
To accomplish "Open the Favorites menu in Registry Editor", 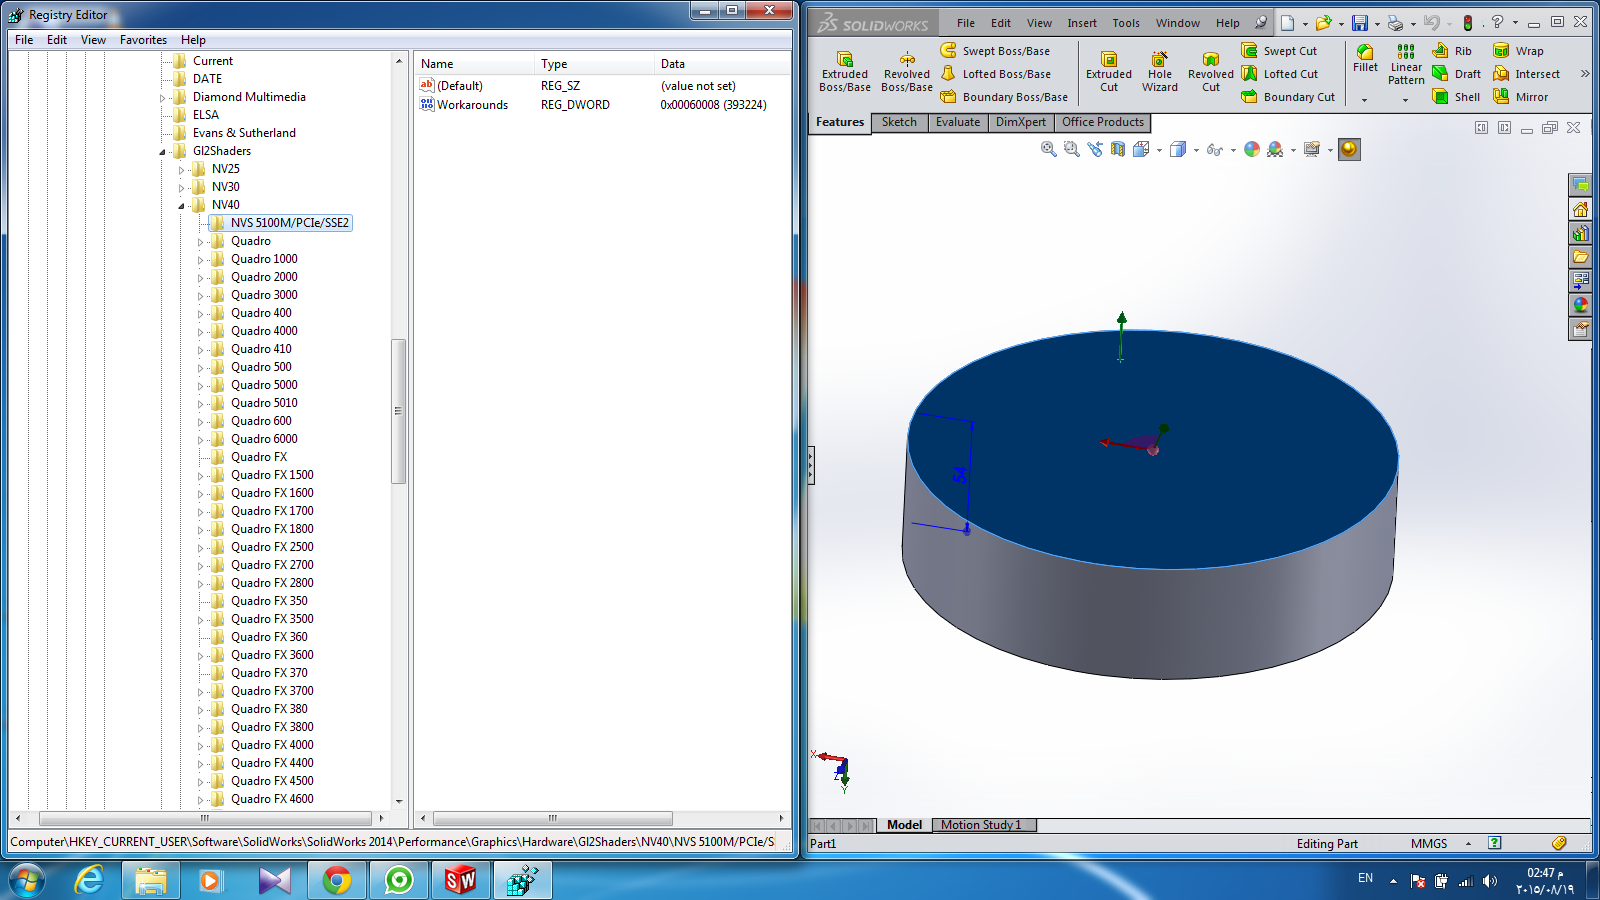I will coord(143,40).
